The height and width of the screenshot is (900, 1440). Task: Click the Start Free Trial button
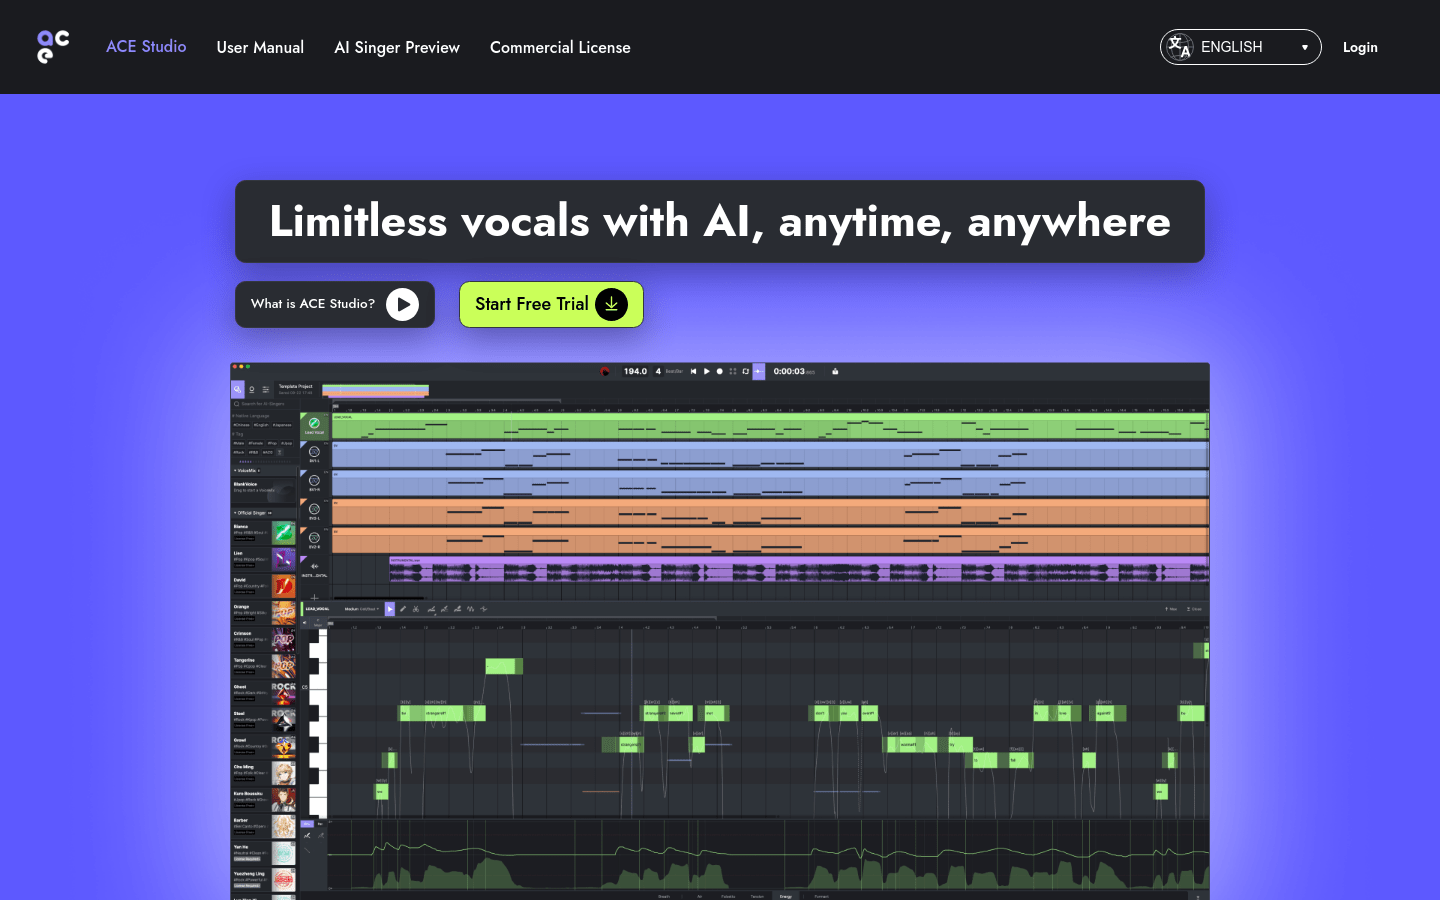(551, 304)
